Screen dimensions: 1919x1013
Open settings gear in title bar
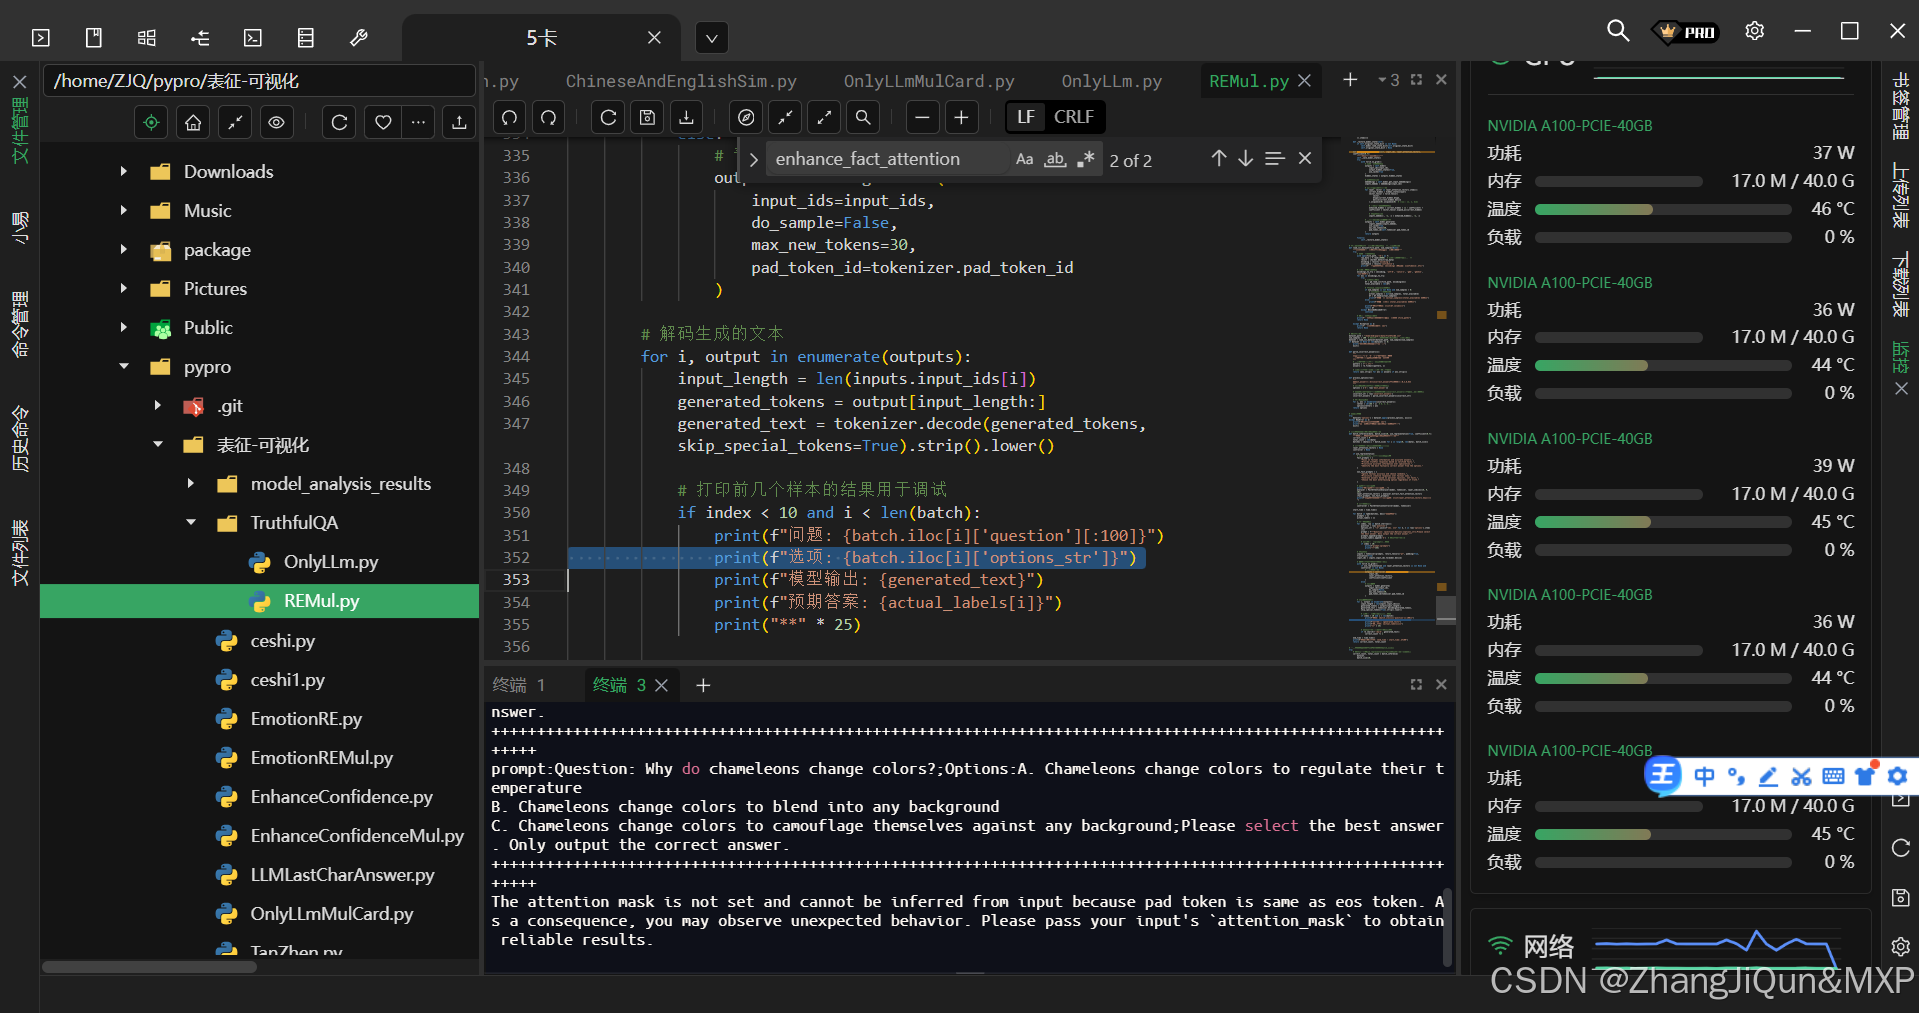click(x=1755, y=31)
